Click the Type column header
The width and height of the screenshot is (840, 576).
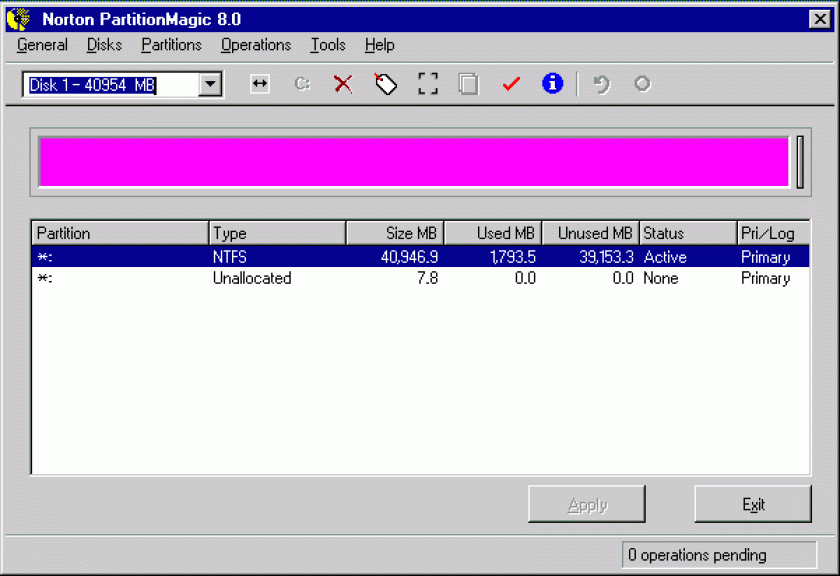point(278,234)
